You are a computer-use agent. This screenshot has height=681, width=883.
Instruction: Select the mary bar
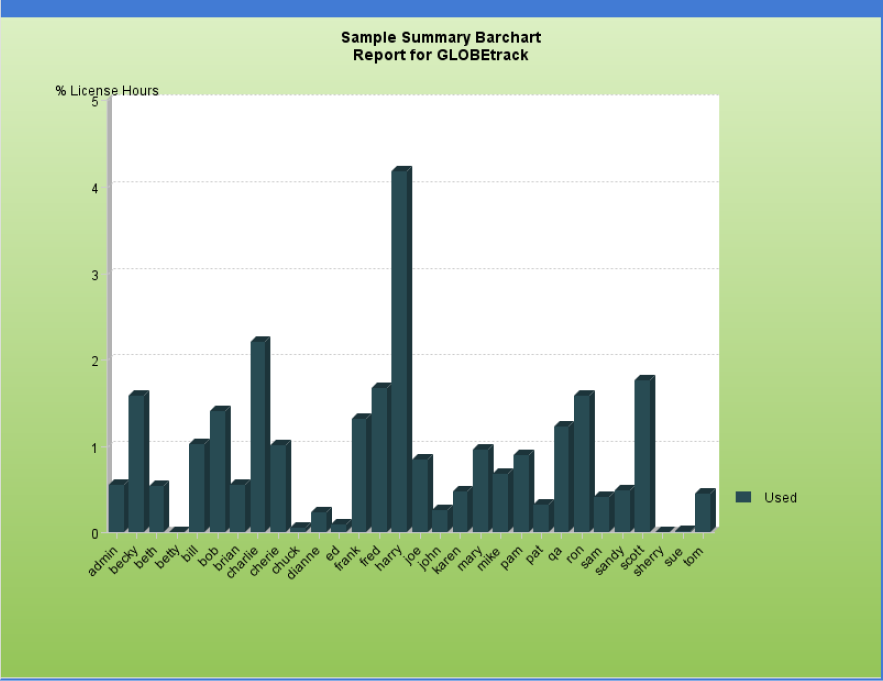point(481,489)
